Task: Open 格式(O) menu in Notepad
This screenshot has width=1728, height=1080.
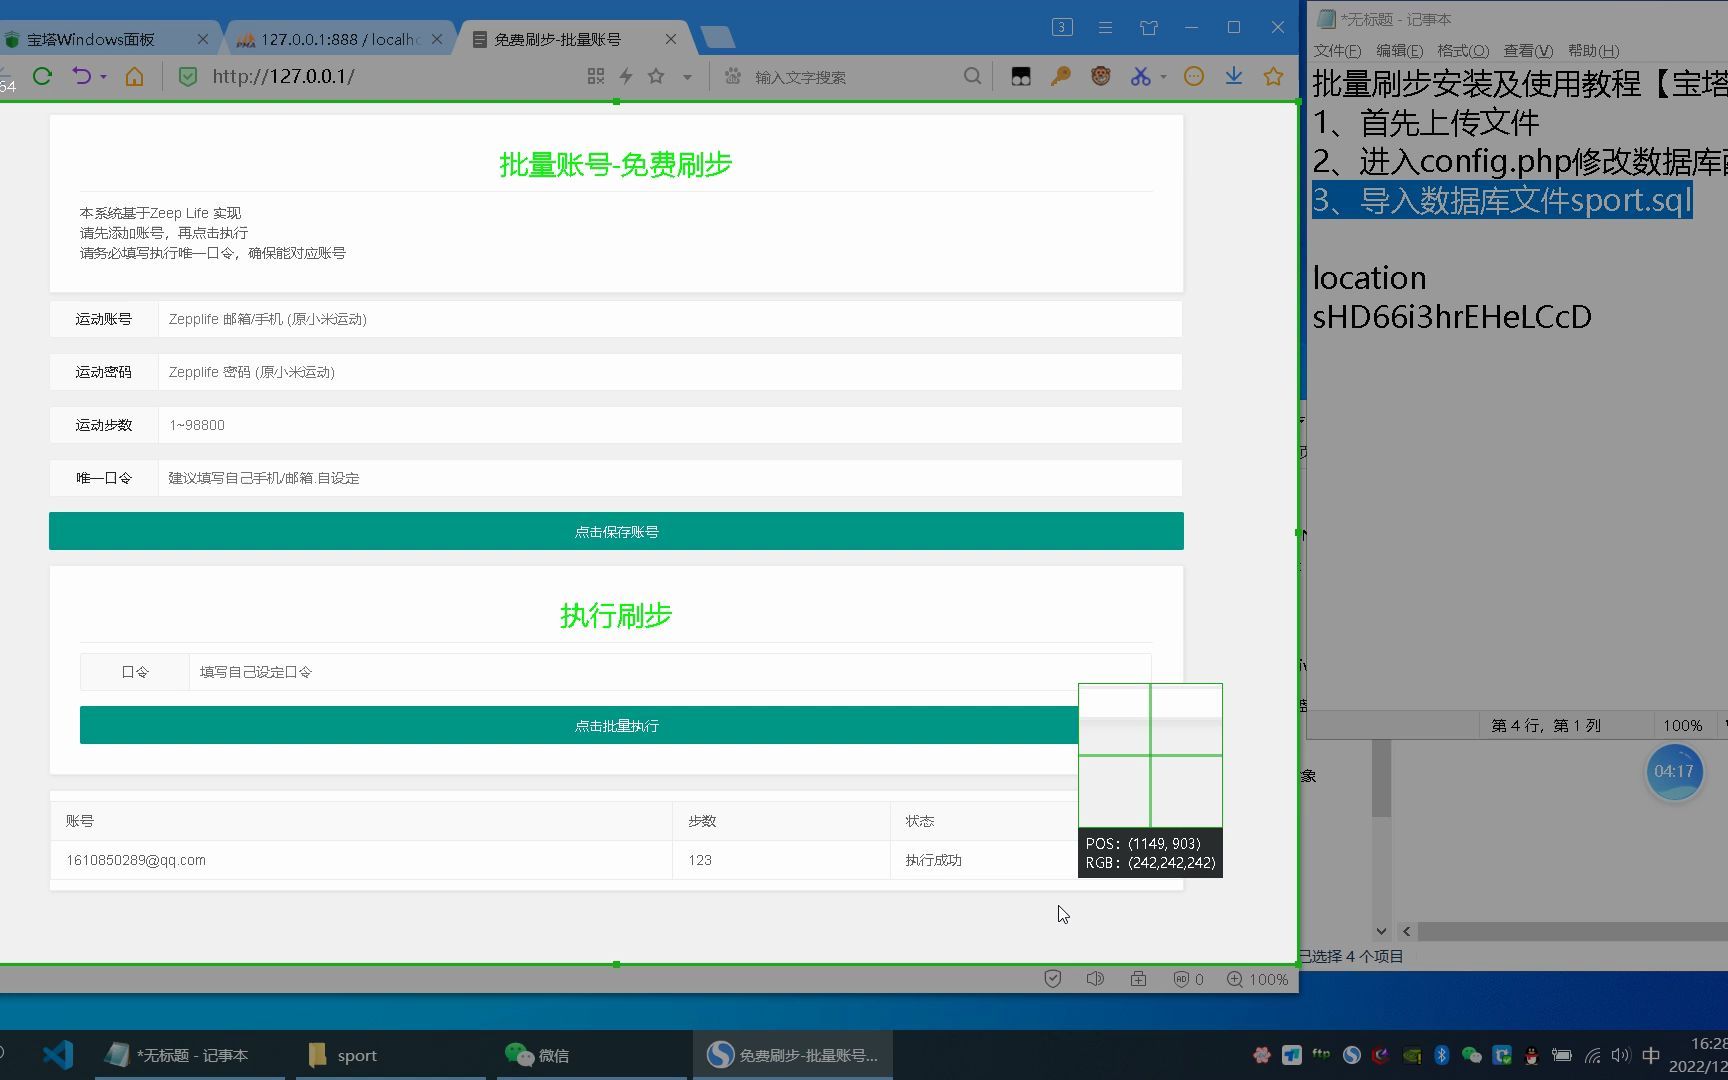Action: click(x=1463, y=51)
